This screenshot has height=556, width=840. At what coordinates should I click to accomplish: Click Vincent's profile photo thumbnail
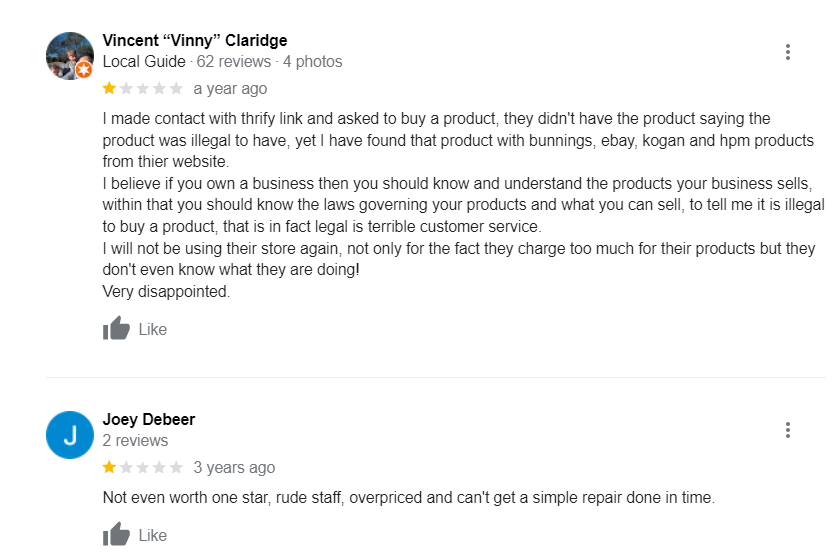click(66, 52)
